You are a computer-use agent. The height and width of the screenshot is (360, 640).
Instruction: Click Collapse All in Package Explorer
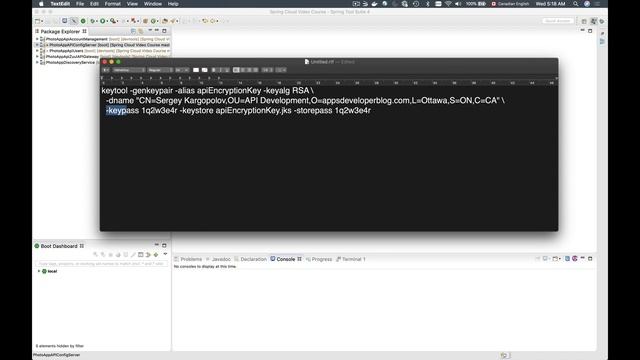tap(133, 31)
